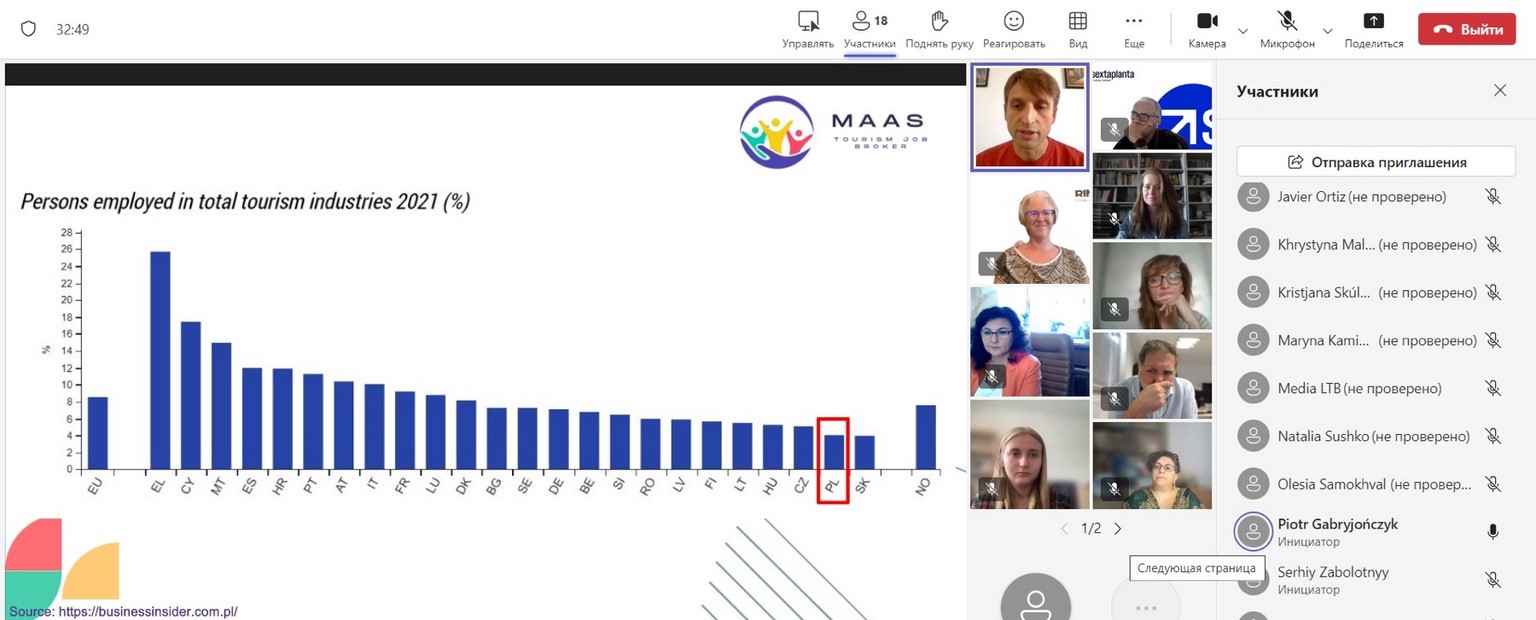Screen dimensions: 1536x620
Task: Open the Еще more options menu
Action: (x=1133, y=29)
